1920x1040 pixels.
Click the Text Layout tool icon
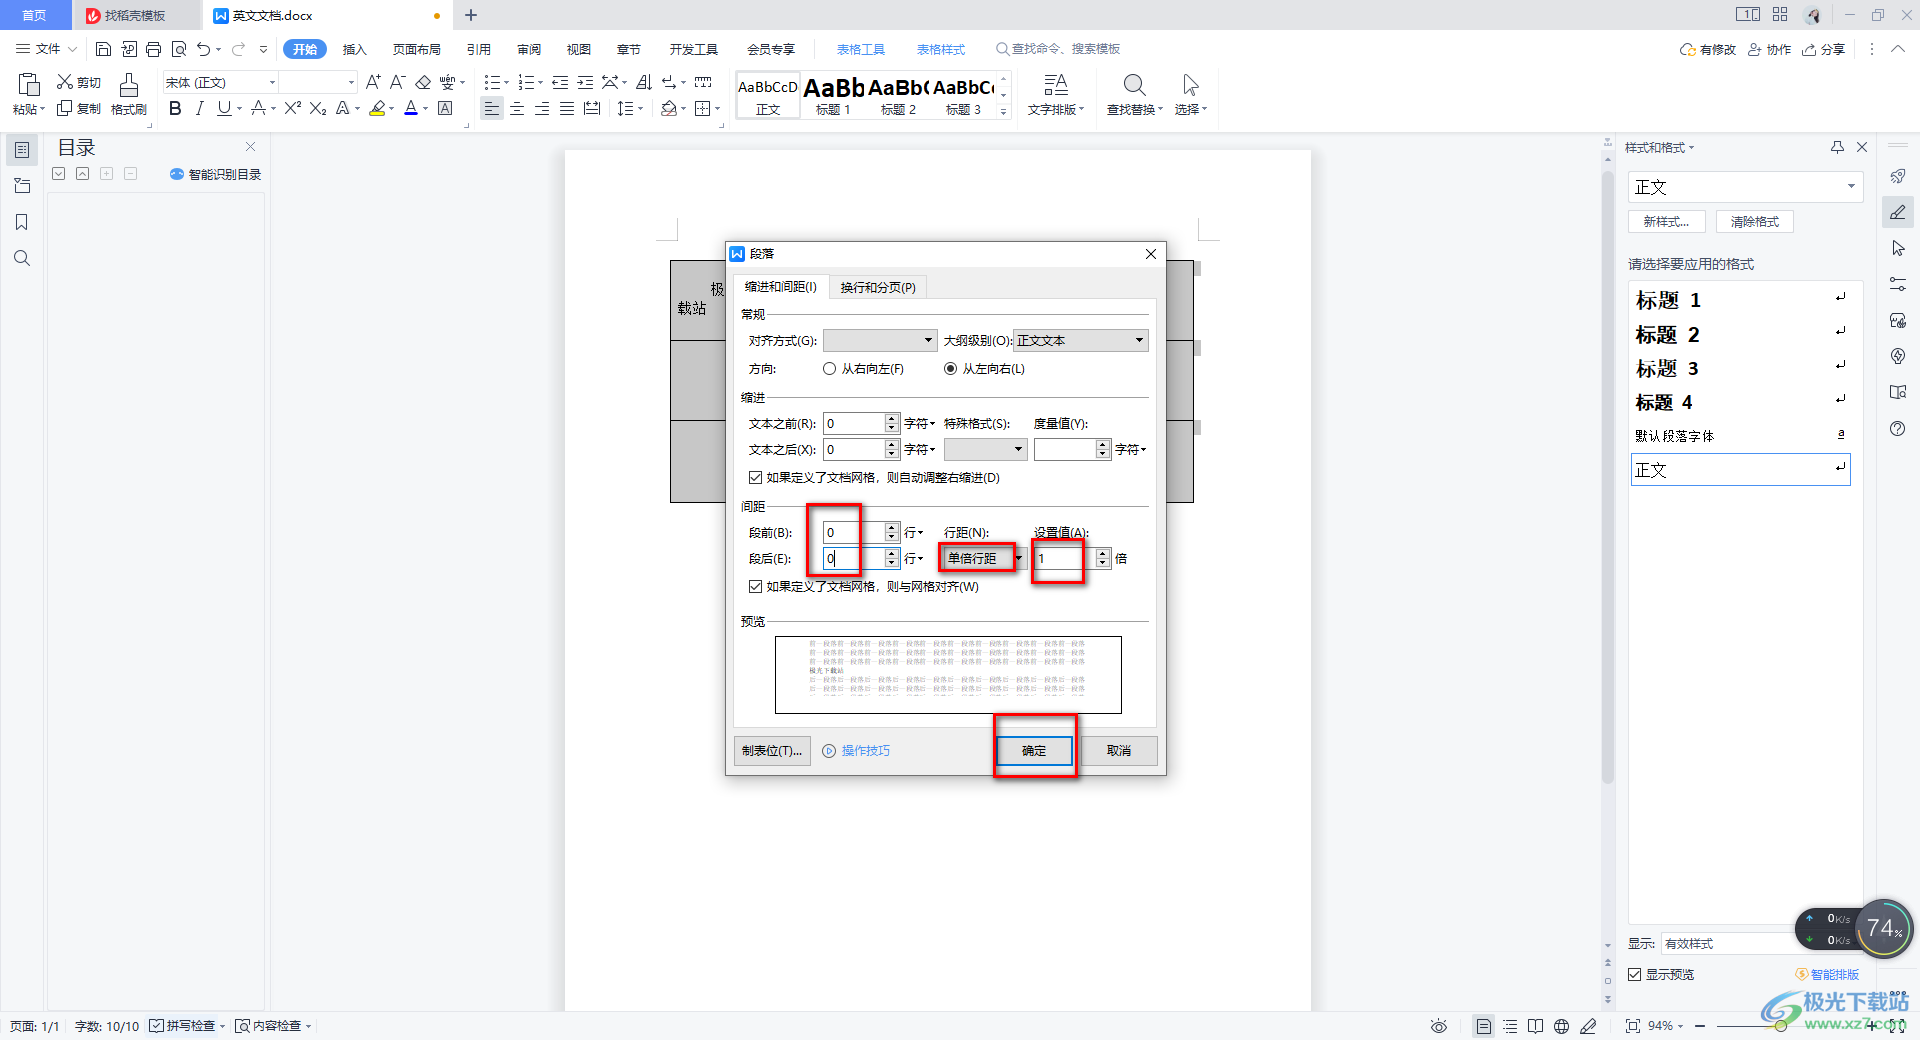pyautogui.click(x=1056, y=95)
